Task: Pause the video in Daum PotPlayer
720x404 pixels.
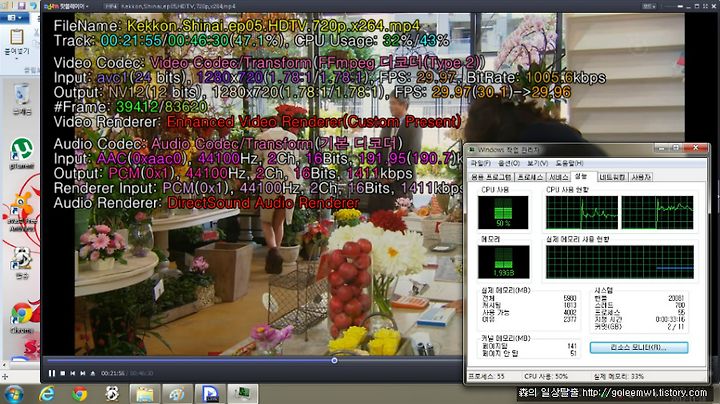Action: coord(51,373)
